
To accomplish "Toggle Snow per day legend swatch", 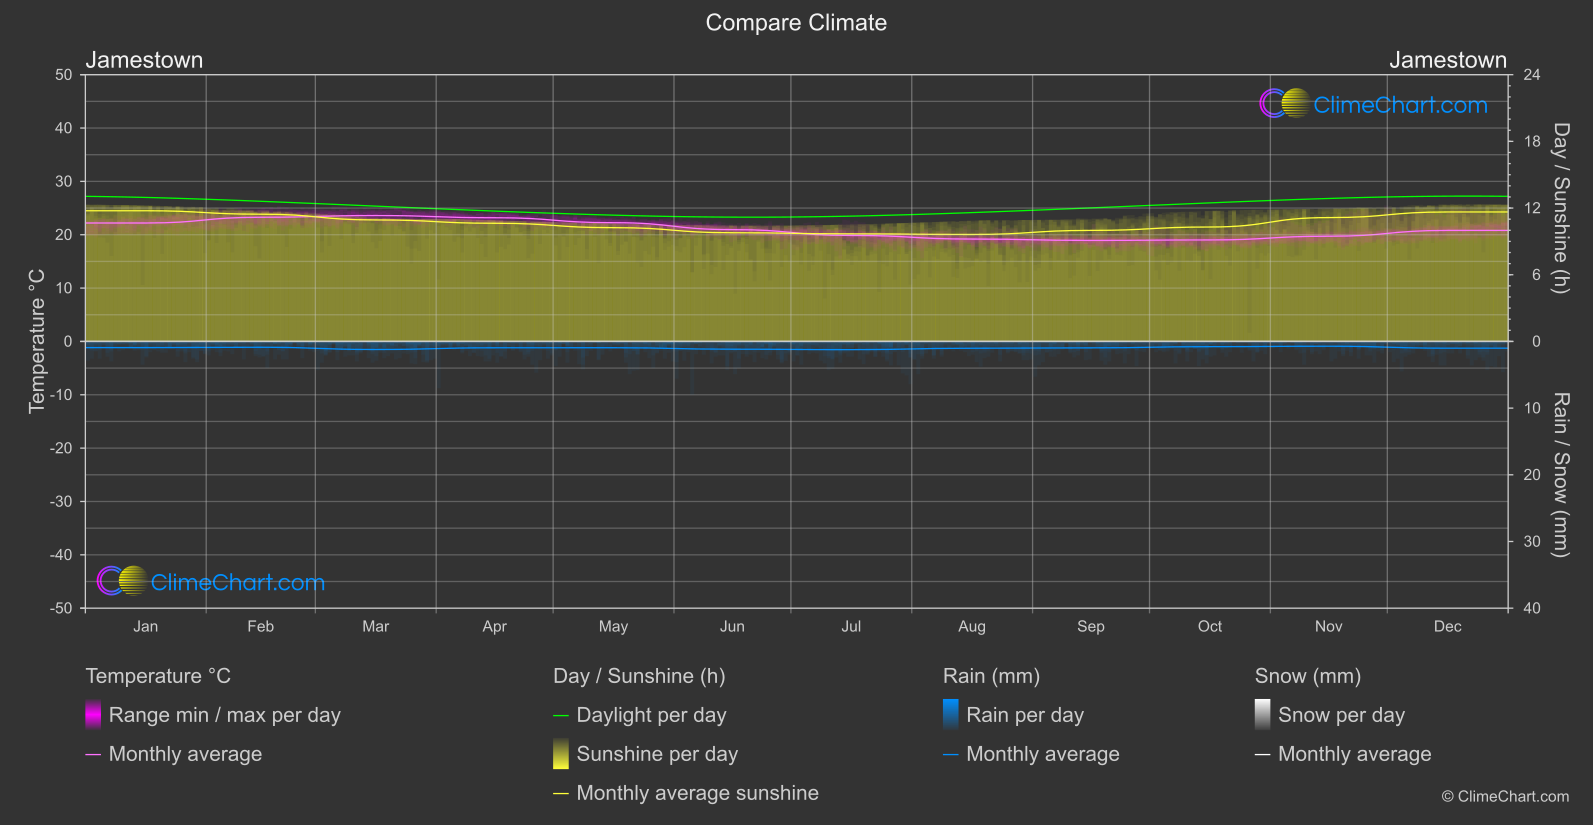I will [x=1263, y=715].
